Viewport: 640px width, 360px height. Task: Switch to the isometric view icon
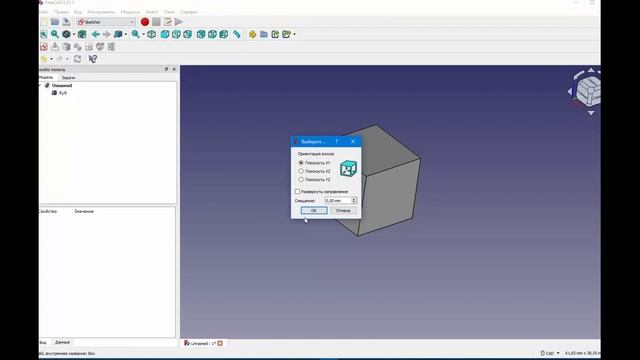pyautogui.click(x=151, y=34)
